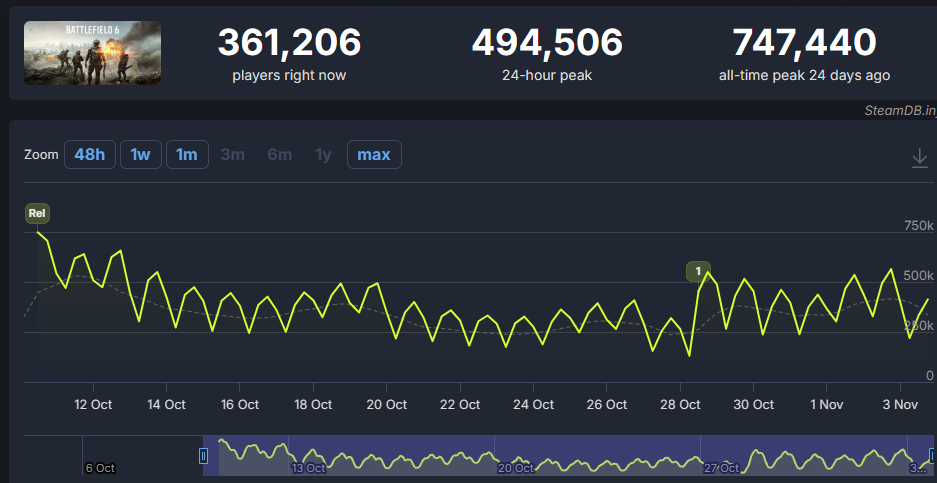This screenshot has height=483, width=937.
Task: Set chart zoom to 48h
Action: [x=90, y=155]
